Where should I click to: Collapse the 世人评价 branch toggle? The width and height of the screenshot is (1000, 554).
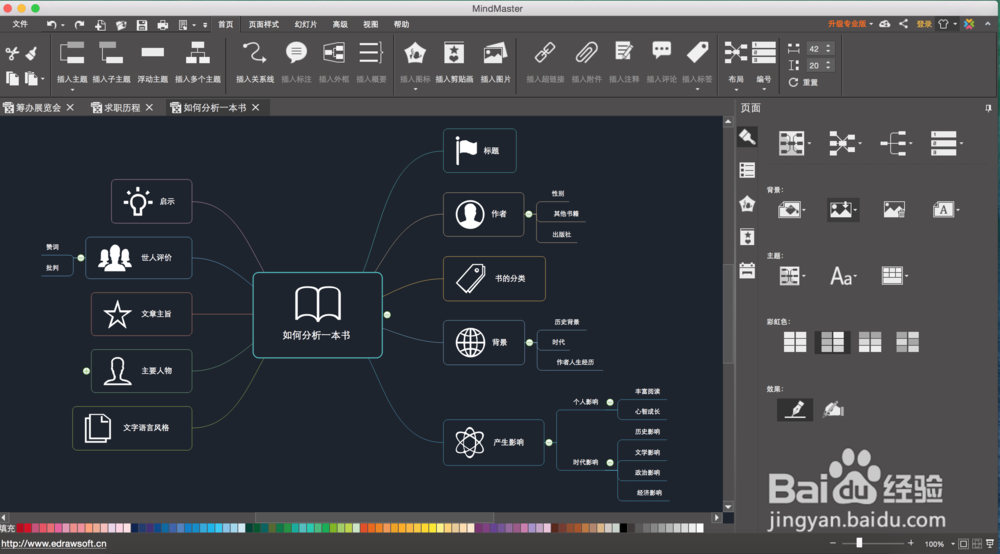pyautogui.click(x=81, y=258)
